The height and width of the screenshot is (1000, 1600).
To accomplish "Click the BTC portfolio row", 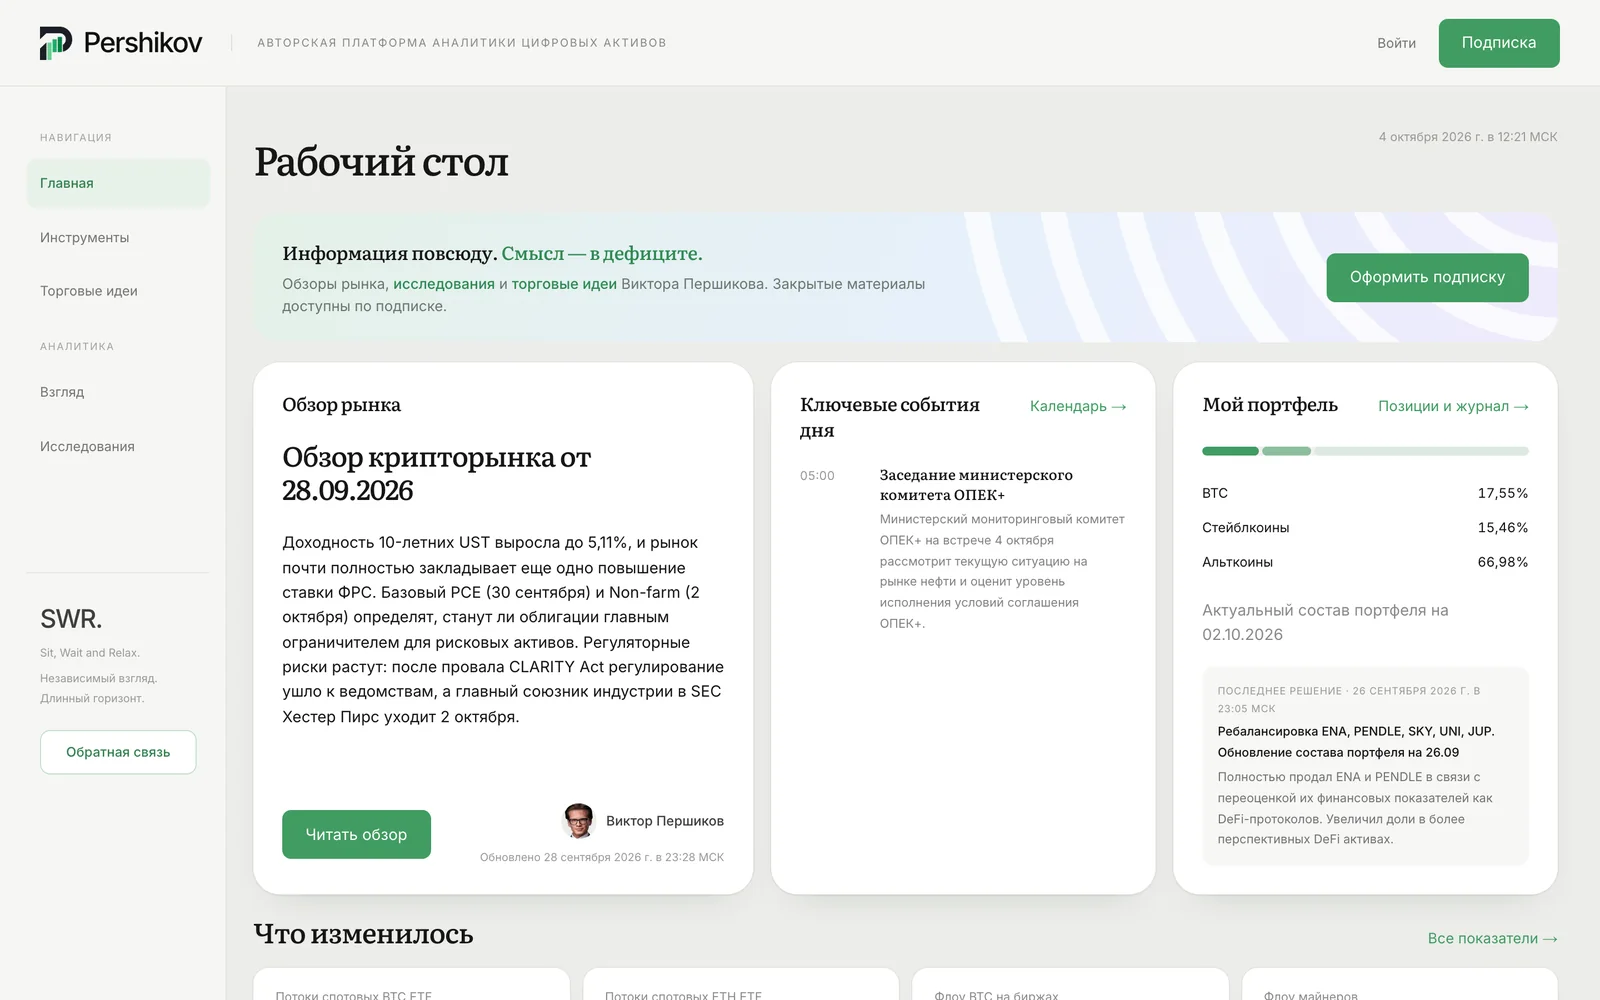I will (1365, 493).
